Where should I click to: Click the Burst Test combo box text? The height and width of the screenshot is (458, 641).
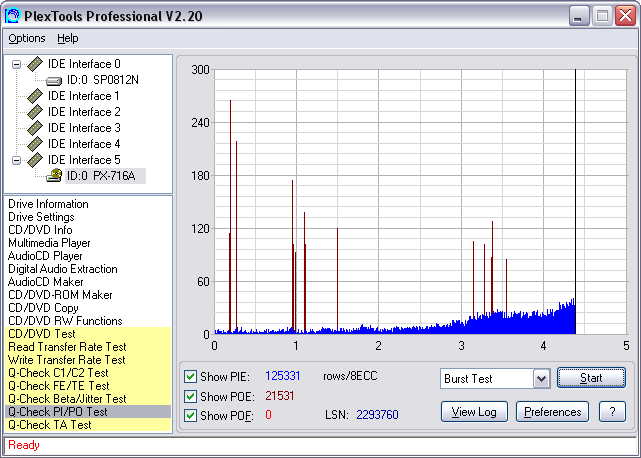click(468, 379)
